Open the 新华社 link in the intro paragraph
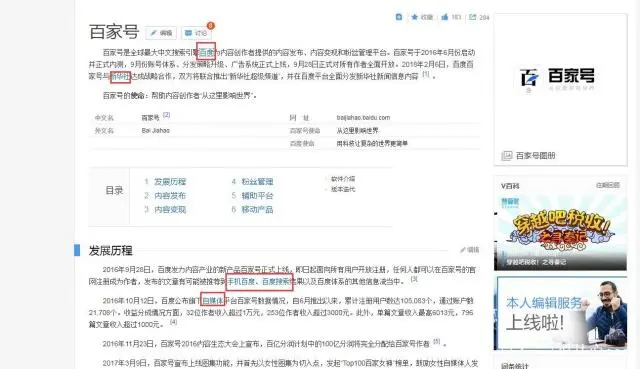 coord(120,76)
